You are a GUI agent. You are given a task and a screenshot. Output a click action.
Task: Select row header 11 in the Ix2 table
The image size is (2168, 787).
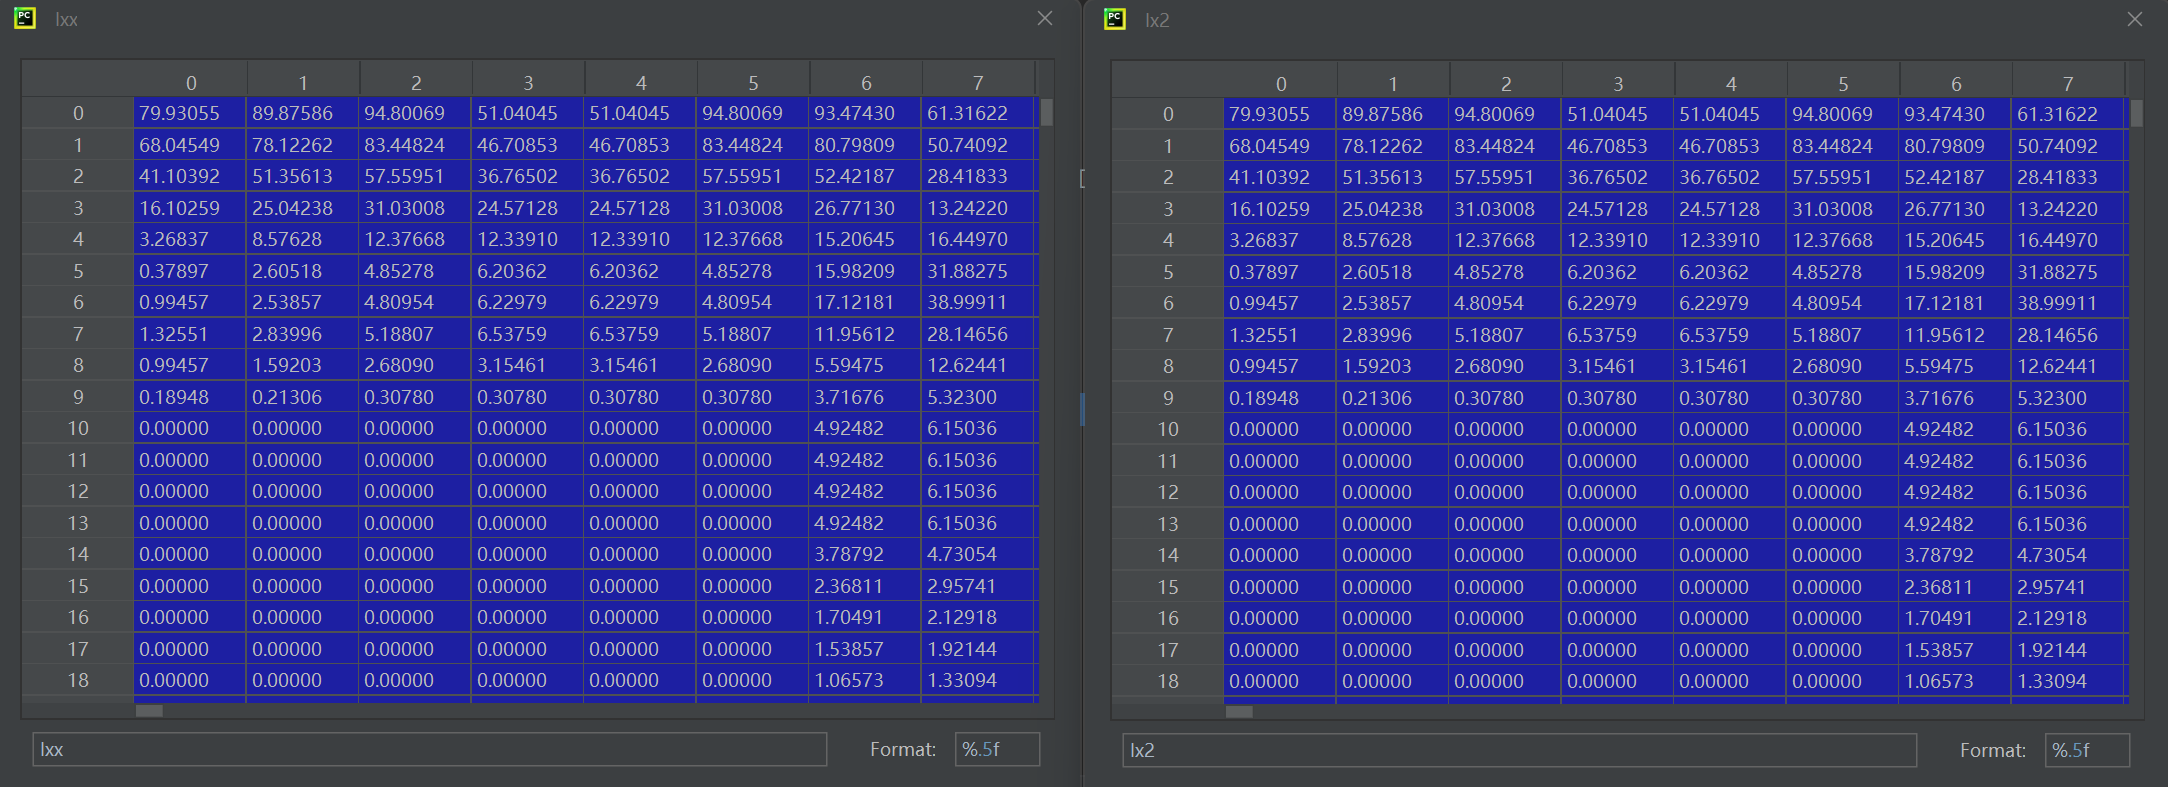pyautogui.click(x=1168, y=461)
